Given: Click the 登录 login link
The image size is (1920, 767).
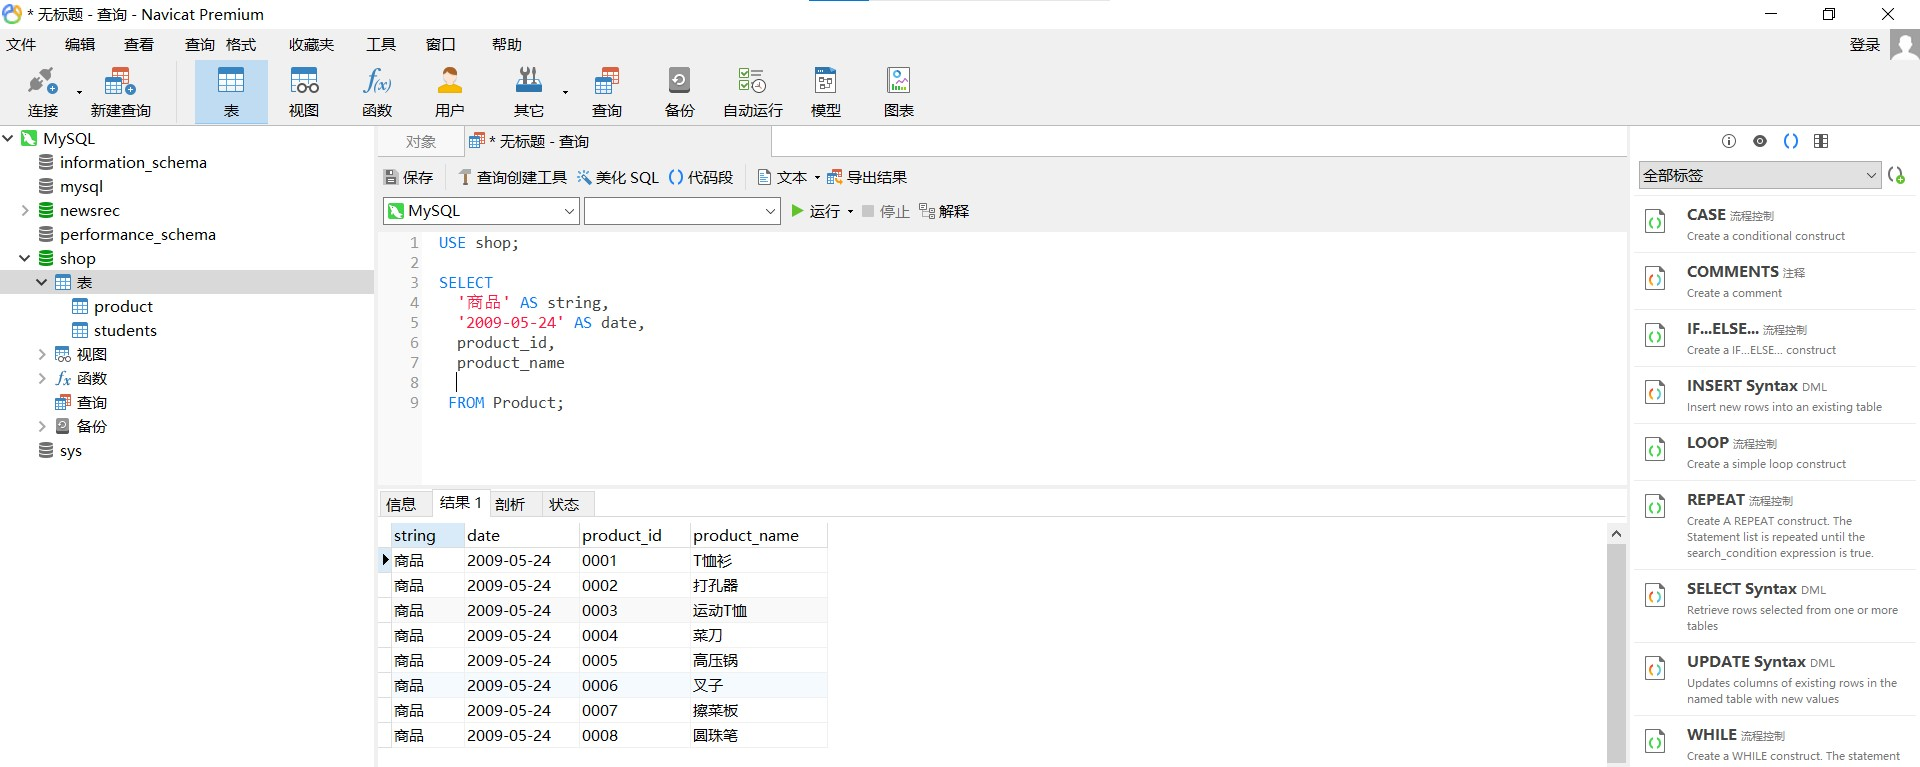Looking at the screenshot, I should click(x=1865, y=44).
